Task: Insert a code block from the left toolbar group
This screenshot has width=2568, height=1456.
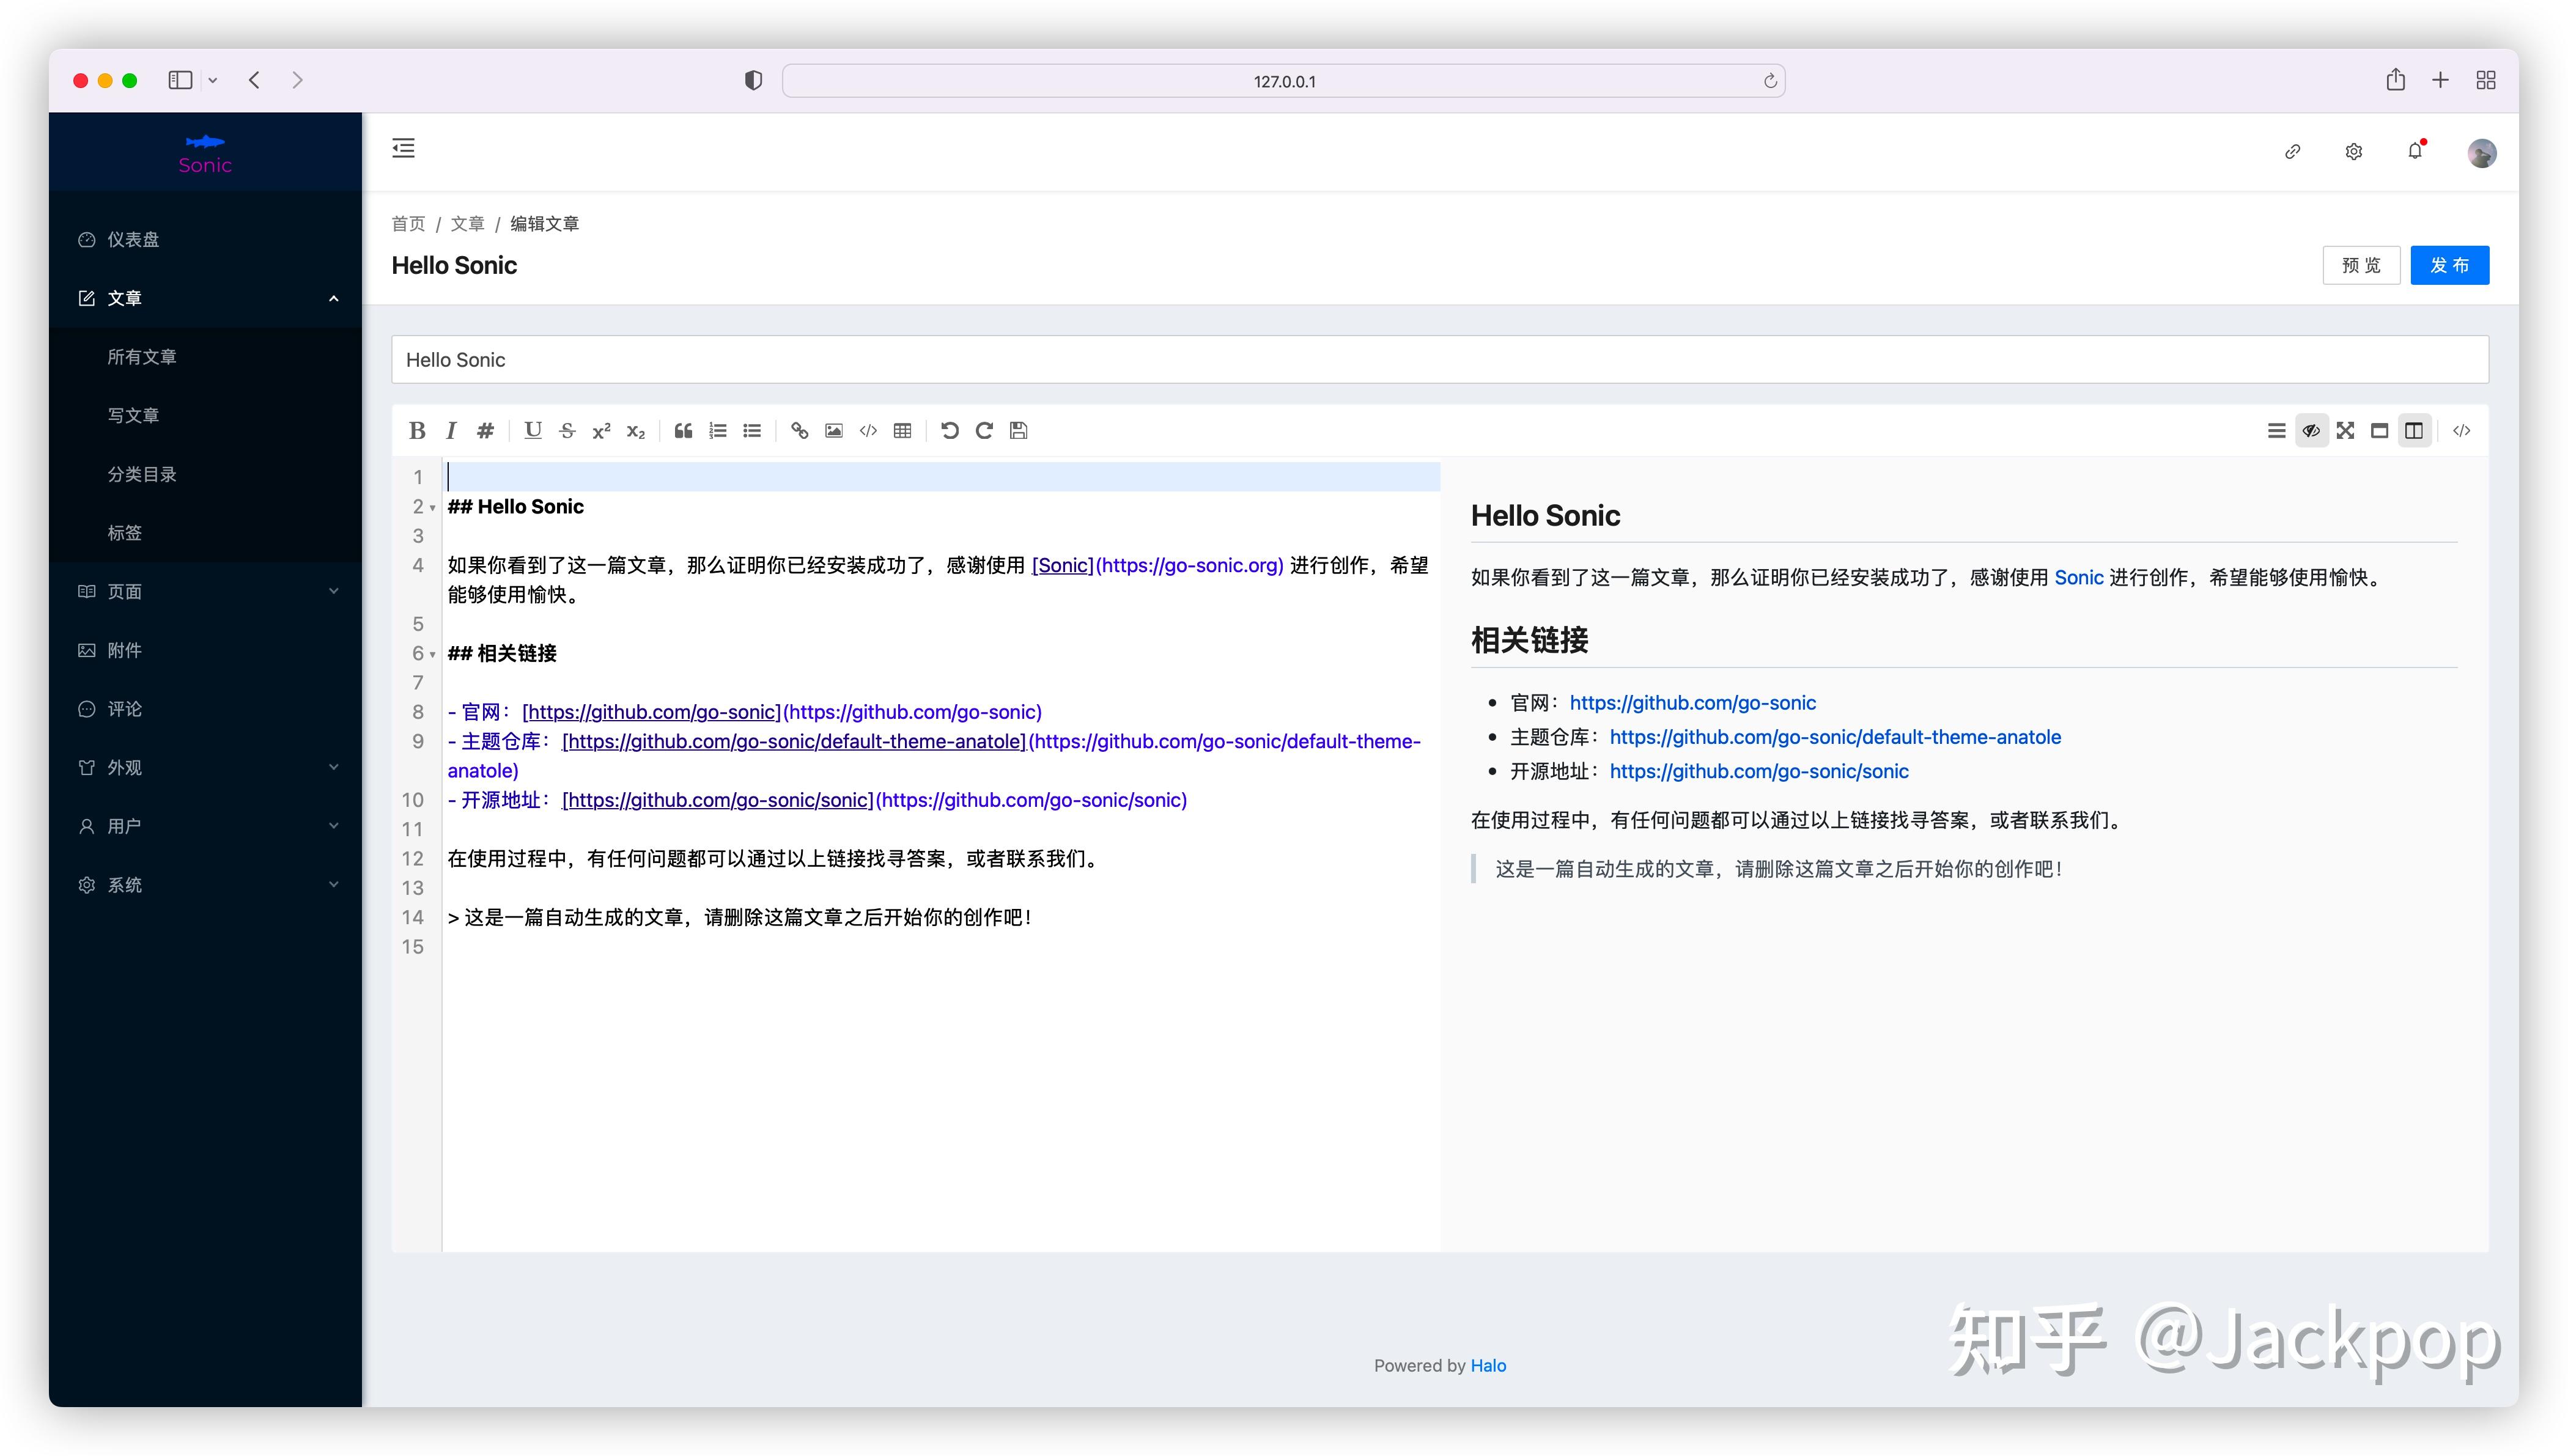Action: click(868, 431)
